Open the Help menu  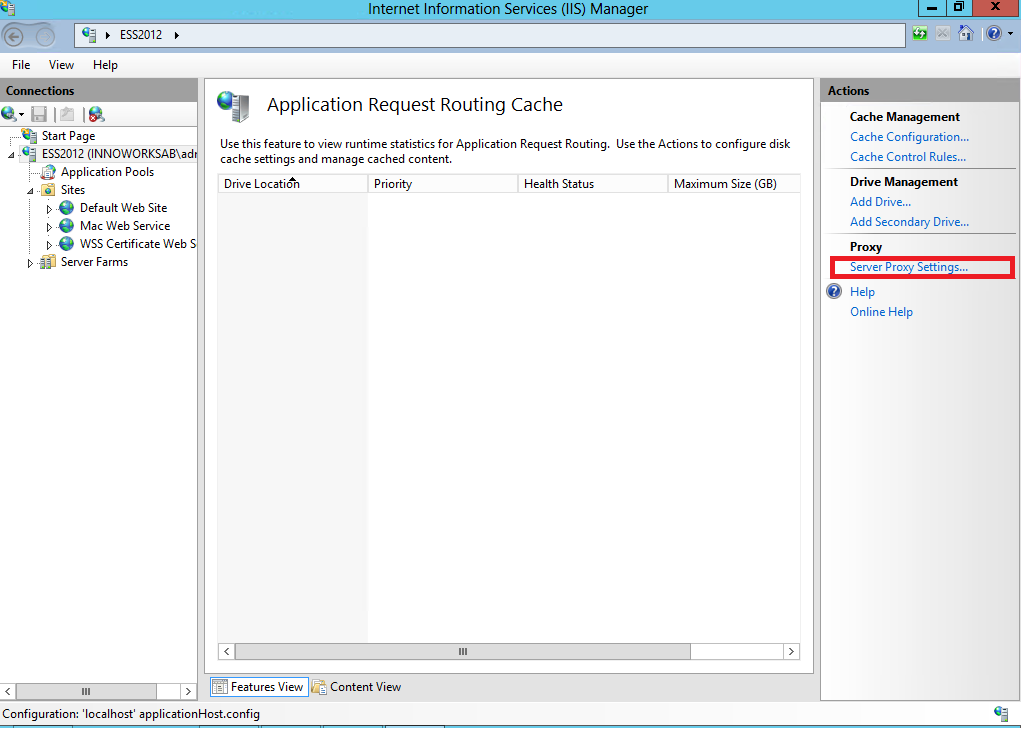105,65
